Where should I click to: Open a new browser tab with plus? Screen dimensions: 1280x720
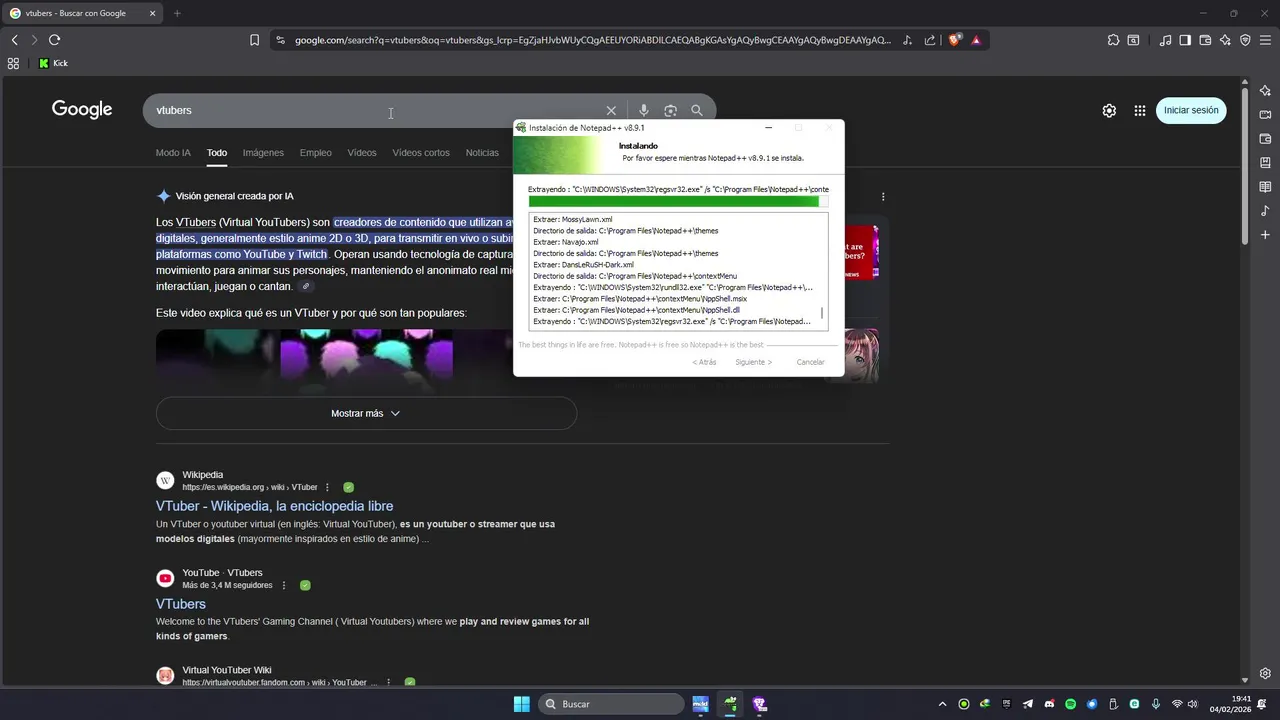[177, 13]
